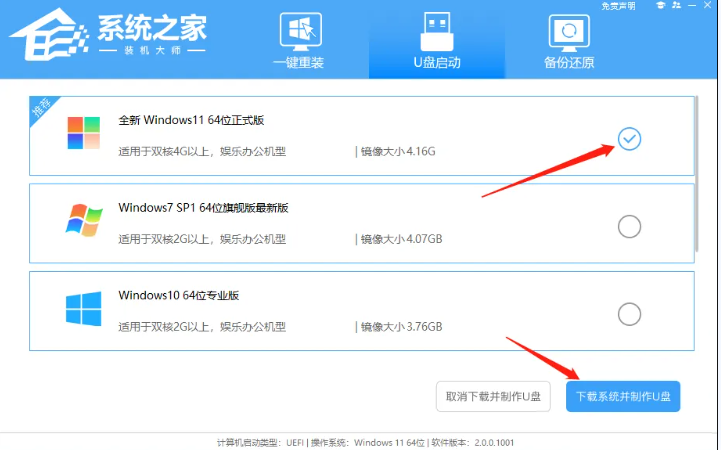Image resolution: width=721 pixels, height=450 pixels.
Task: Select the Windows7 SP1 旗舰版 radio button
Action: coord(629,227)
